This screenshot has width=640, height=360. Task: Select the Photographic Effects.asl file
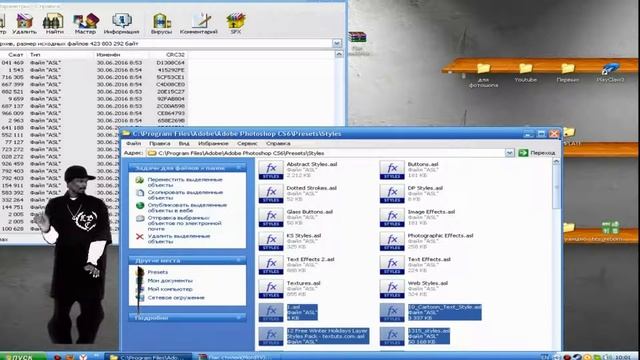427,241
